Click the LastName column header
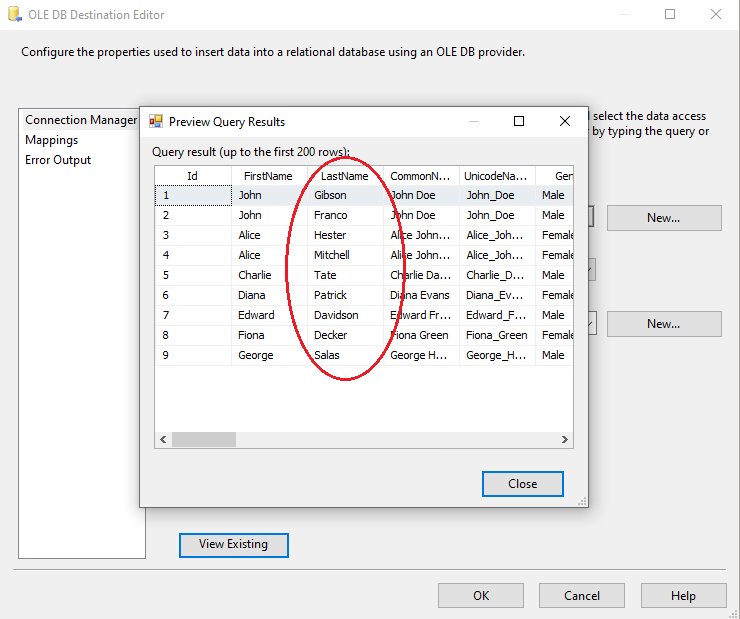 pyautogui.click(x=345, y=176)
